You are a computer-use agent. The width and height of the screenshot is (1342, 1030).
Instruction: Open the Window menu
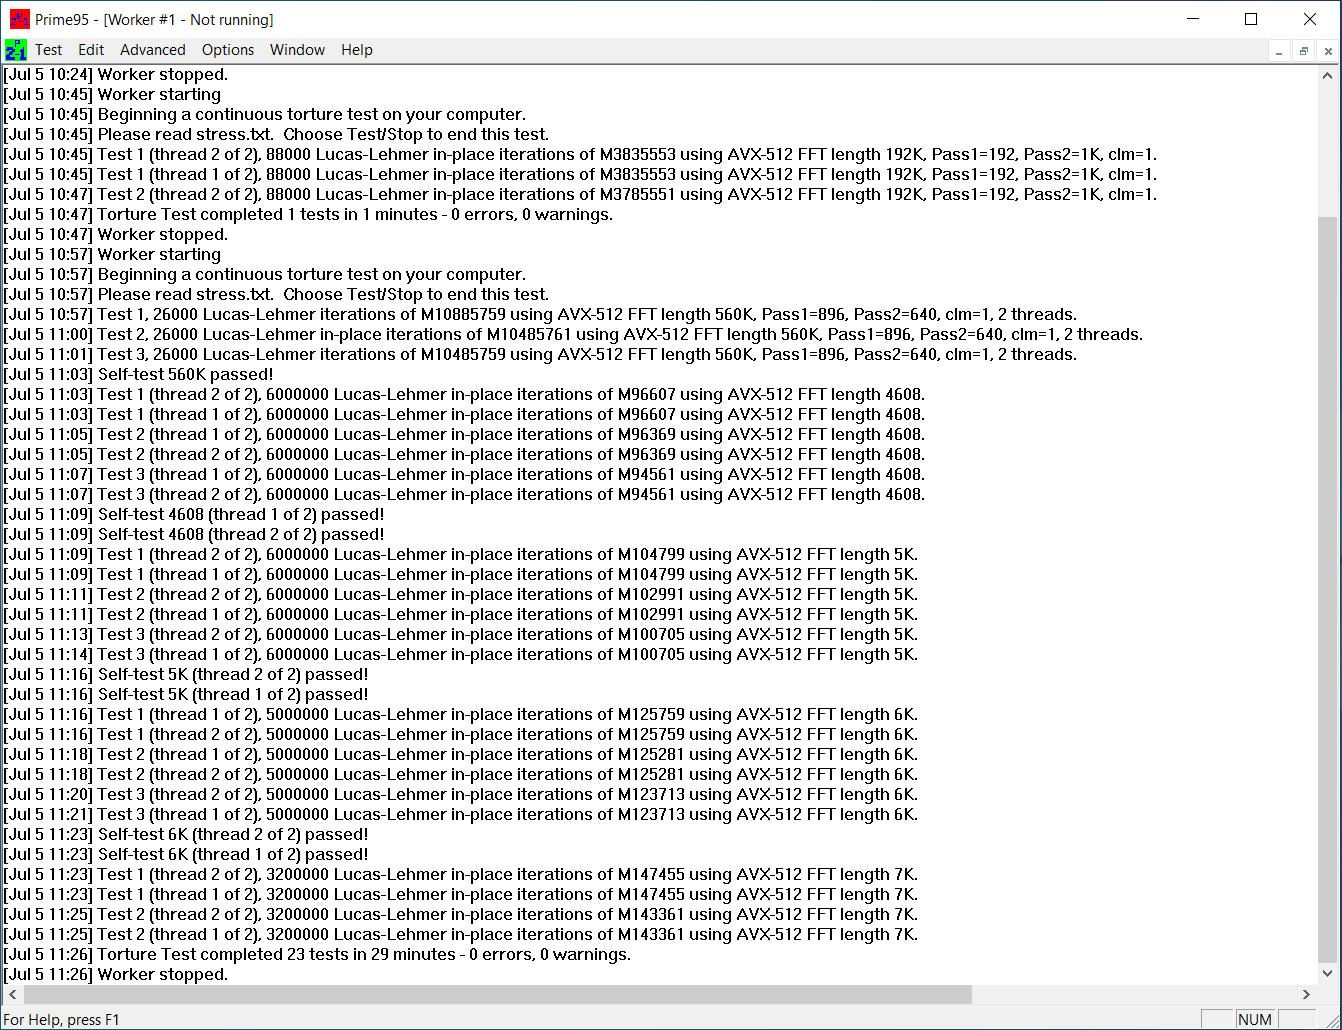click(297, 50)
